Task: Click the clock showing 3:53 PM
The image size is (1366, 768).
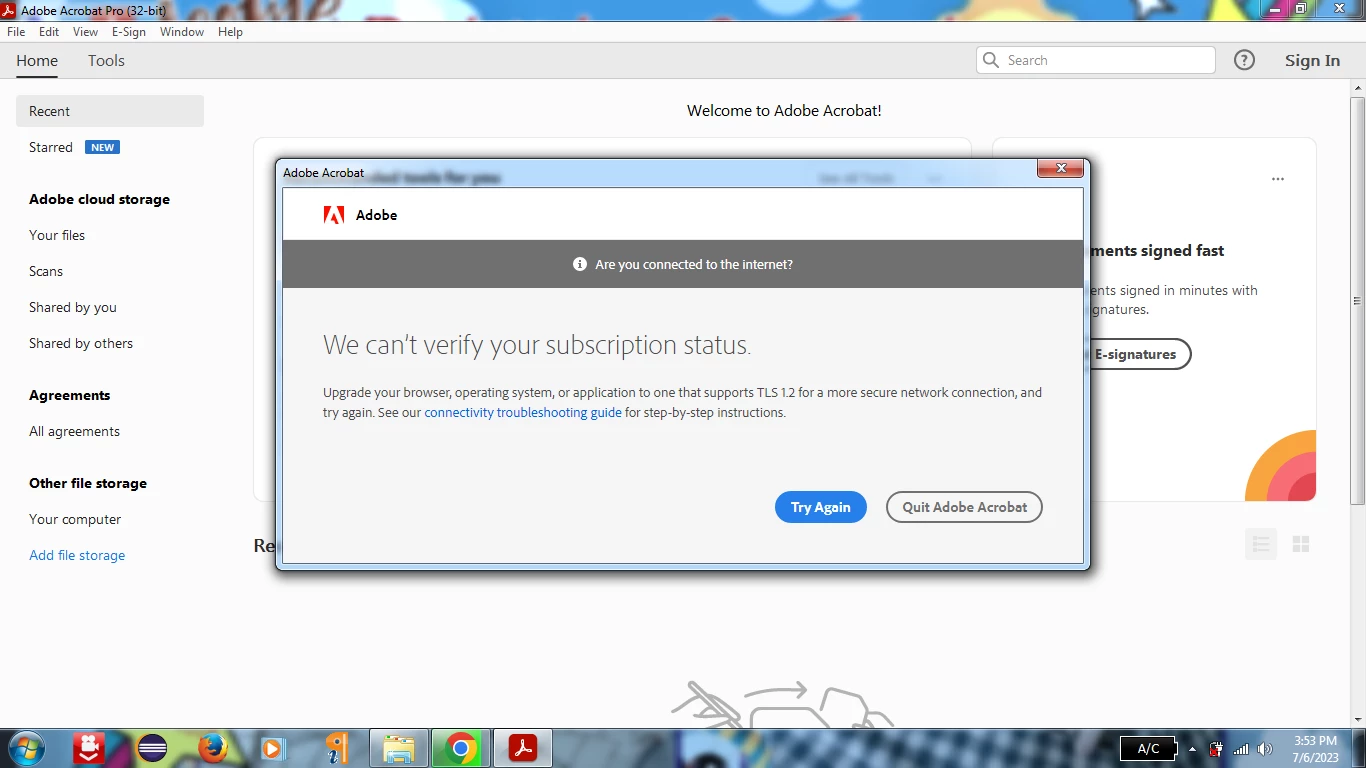Action: [1315, 741]
